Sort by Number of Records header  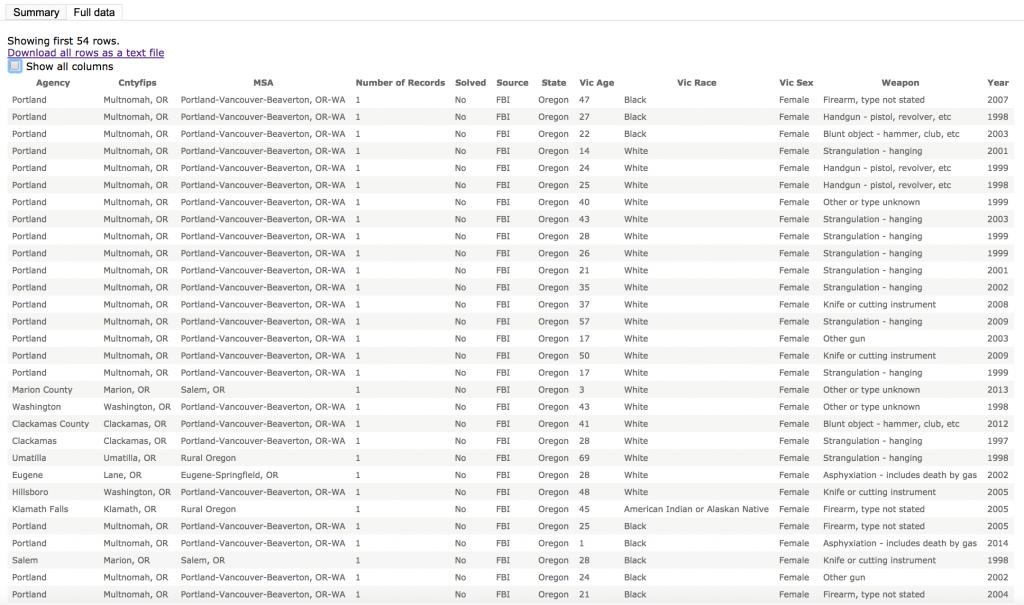click(x=400, y=83)
